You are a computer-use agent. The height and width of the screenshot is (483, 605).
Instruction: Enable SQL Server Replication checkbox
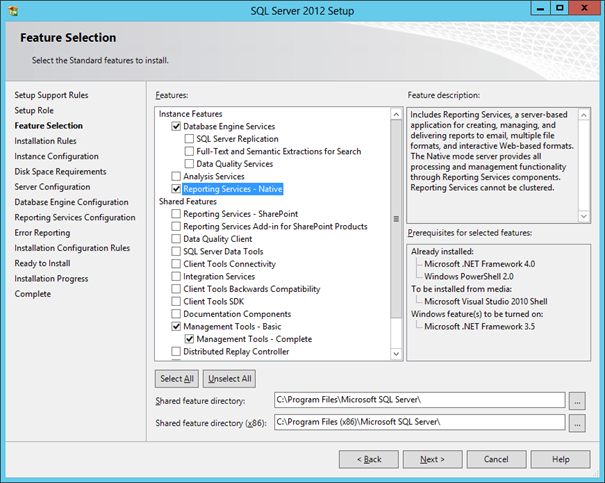click(x=189, y=138)
